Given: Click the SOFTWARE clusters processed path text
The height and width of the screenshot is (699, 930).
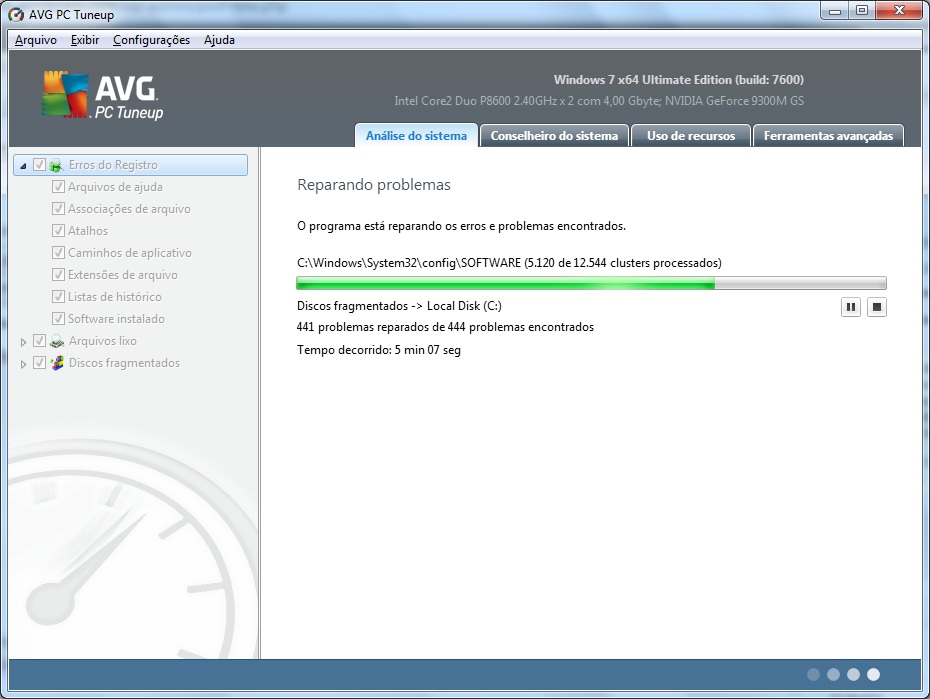Looking at the screenshot, I should pyautogui.click(x=509, y=263).
